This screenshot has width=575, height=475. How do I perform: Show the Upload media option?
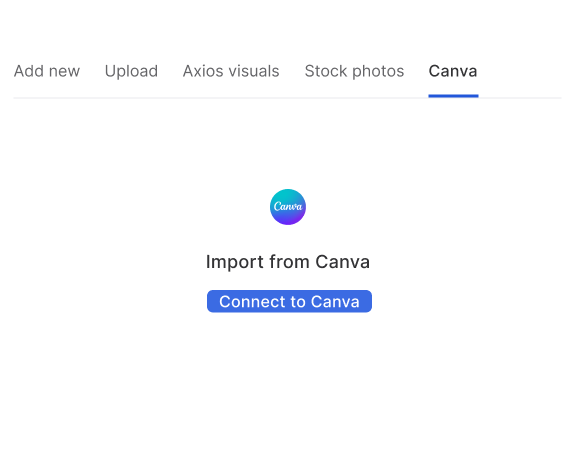(x=131, y=71)
